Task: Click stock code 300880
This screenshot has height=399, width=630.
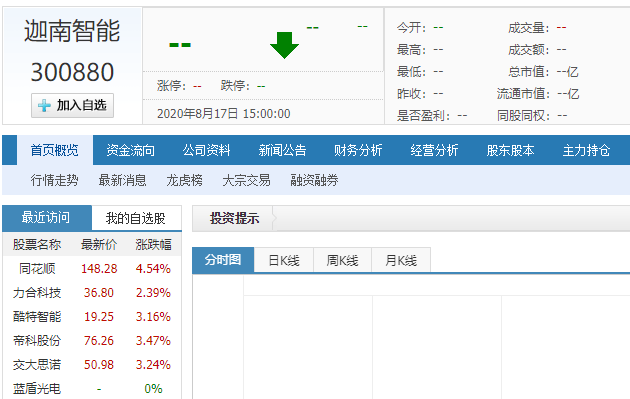Action: click(x=72, y=72)
